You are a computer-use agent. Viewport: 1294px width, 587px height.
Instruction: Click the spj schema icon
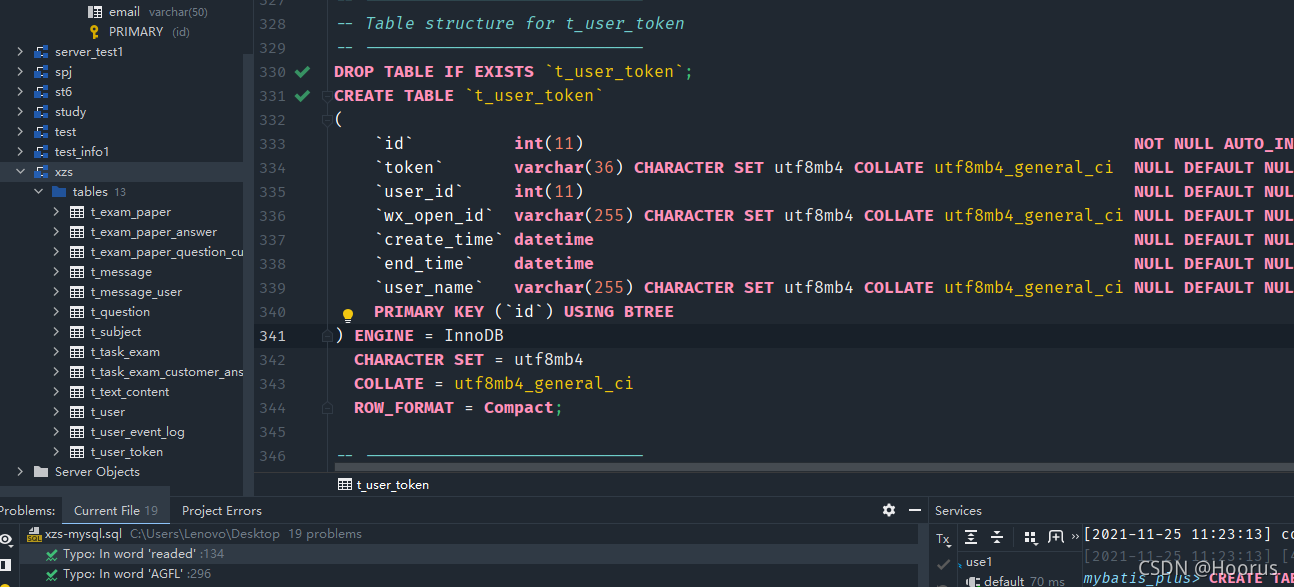[x=41, y=71]
